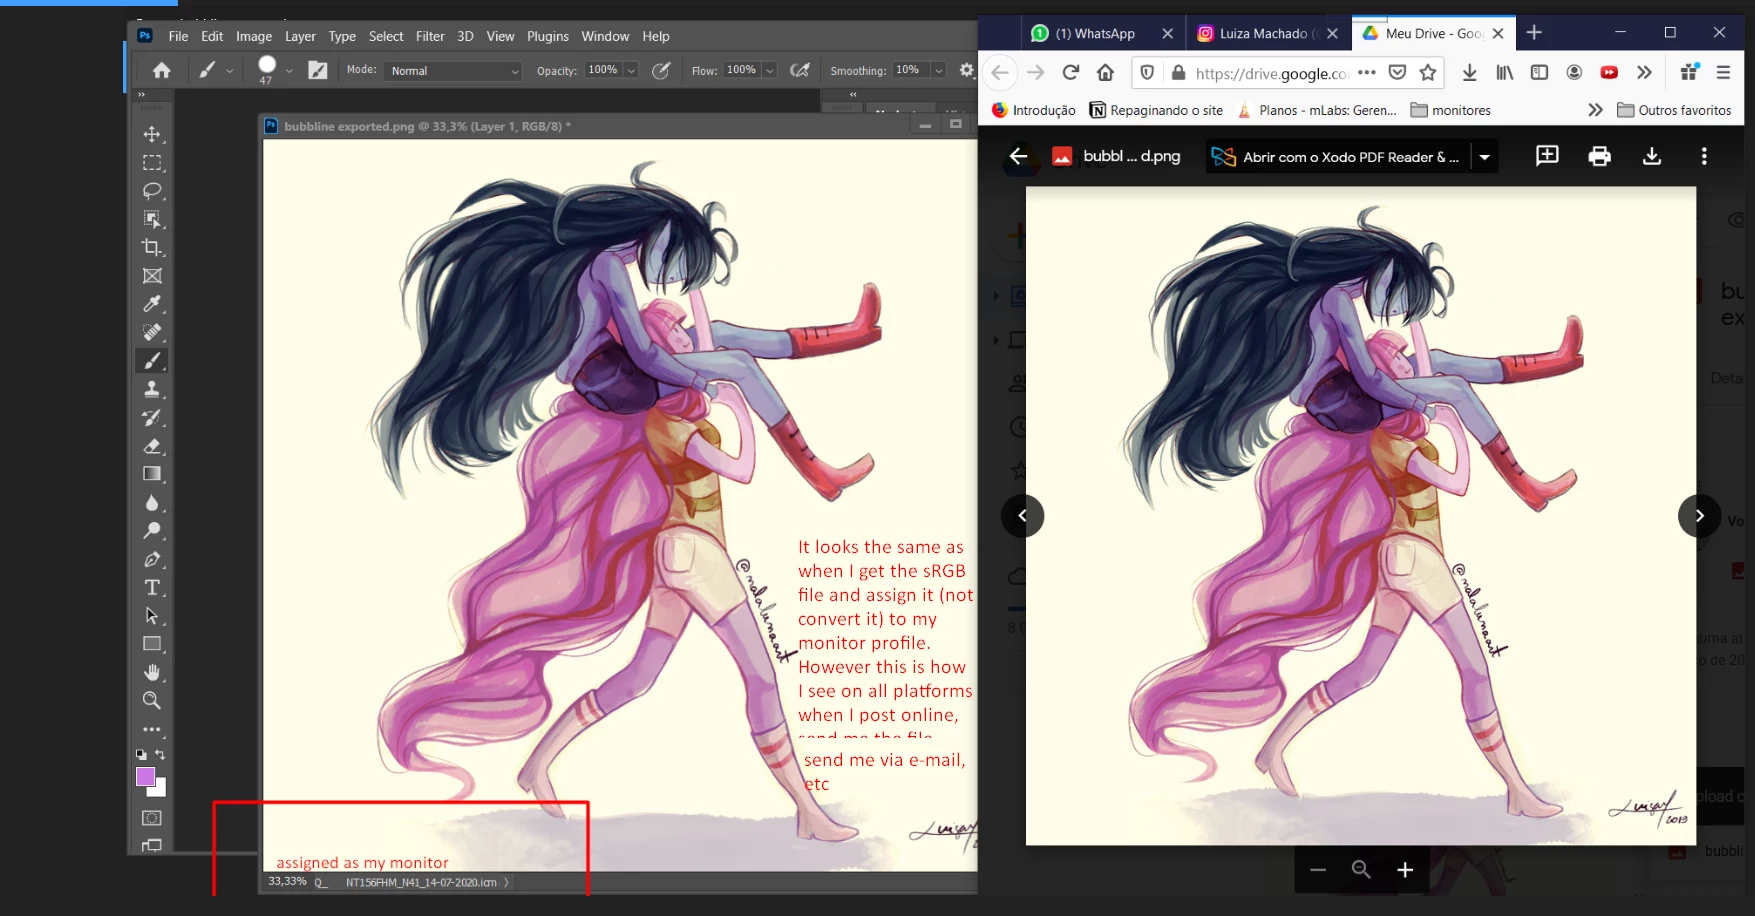Expand the Opacity slider dropdown
The width and height of the screenshot is (1755, 916).
pos(631,70)
